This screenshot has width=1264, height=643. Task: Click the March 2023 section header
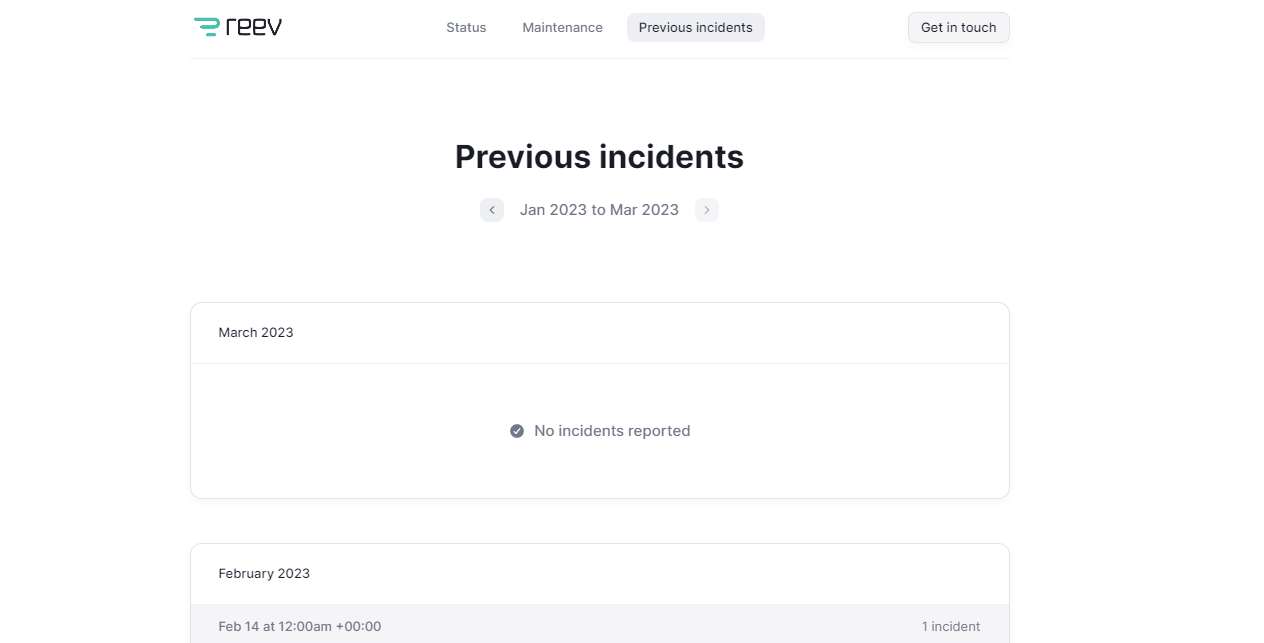pos(256,333)
